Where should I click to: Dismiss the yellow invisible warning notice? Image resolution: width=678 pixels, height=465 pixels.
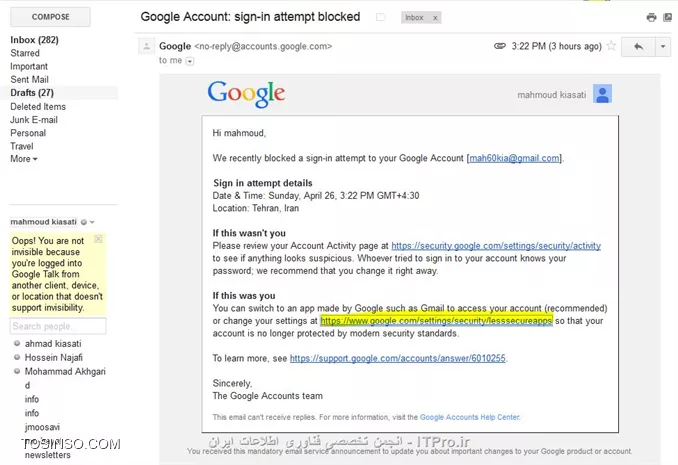coord(99,239)
